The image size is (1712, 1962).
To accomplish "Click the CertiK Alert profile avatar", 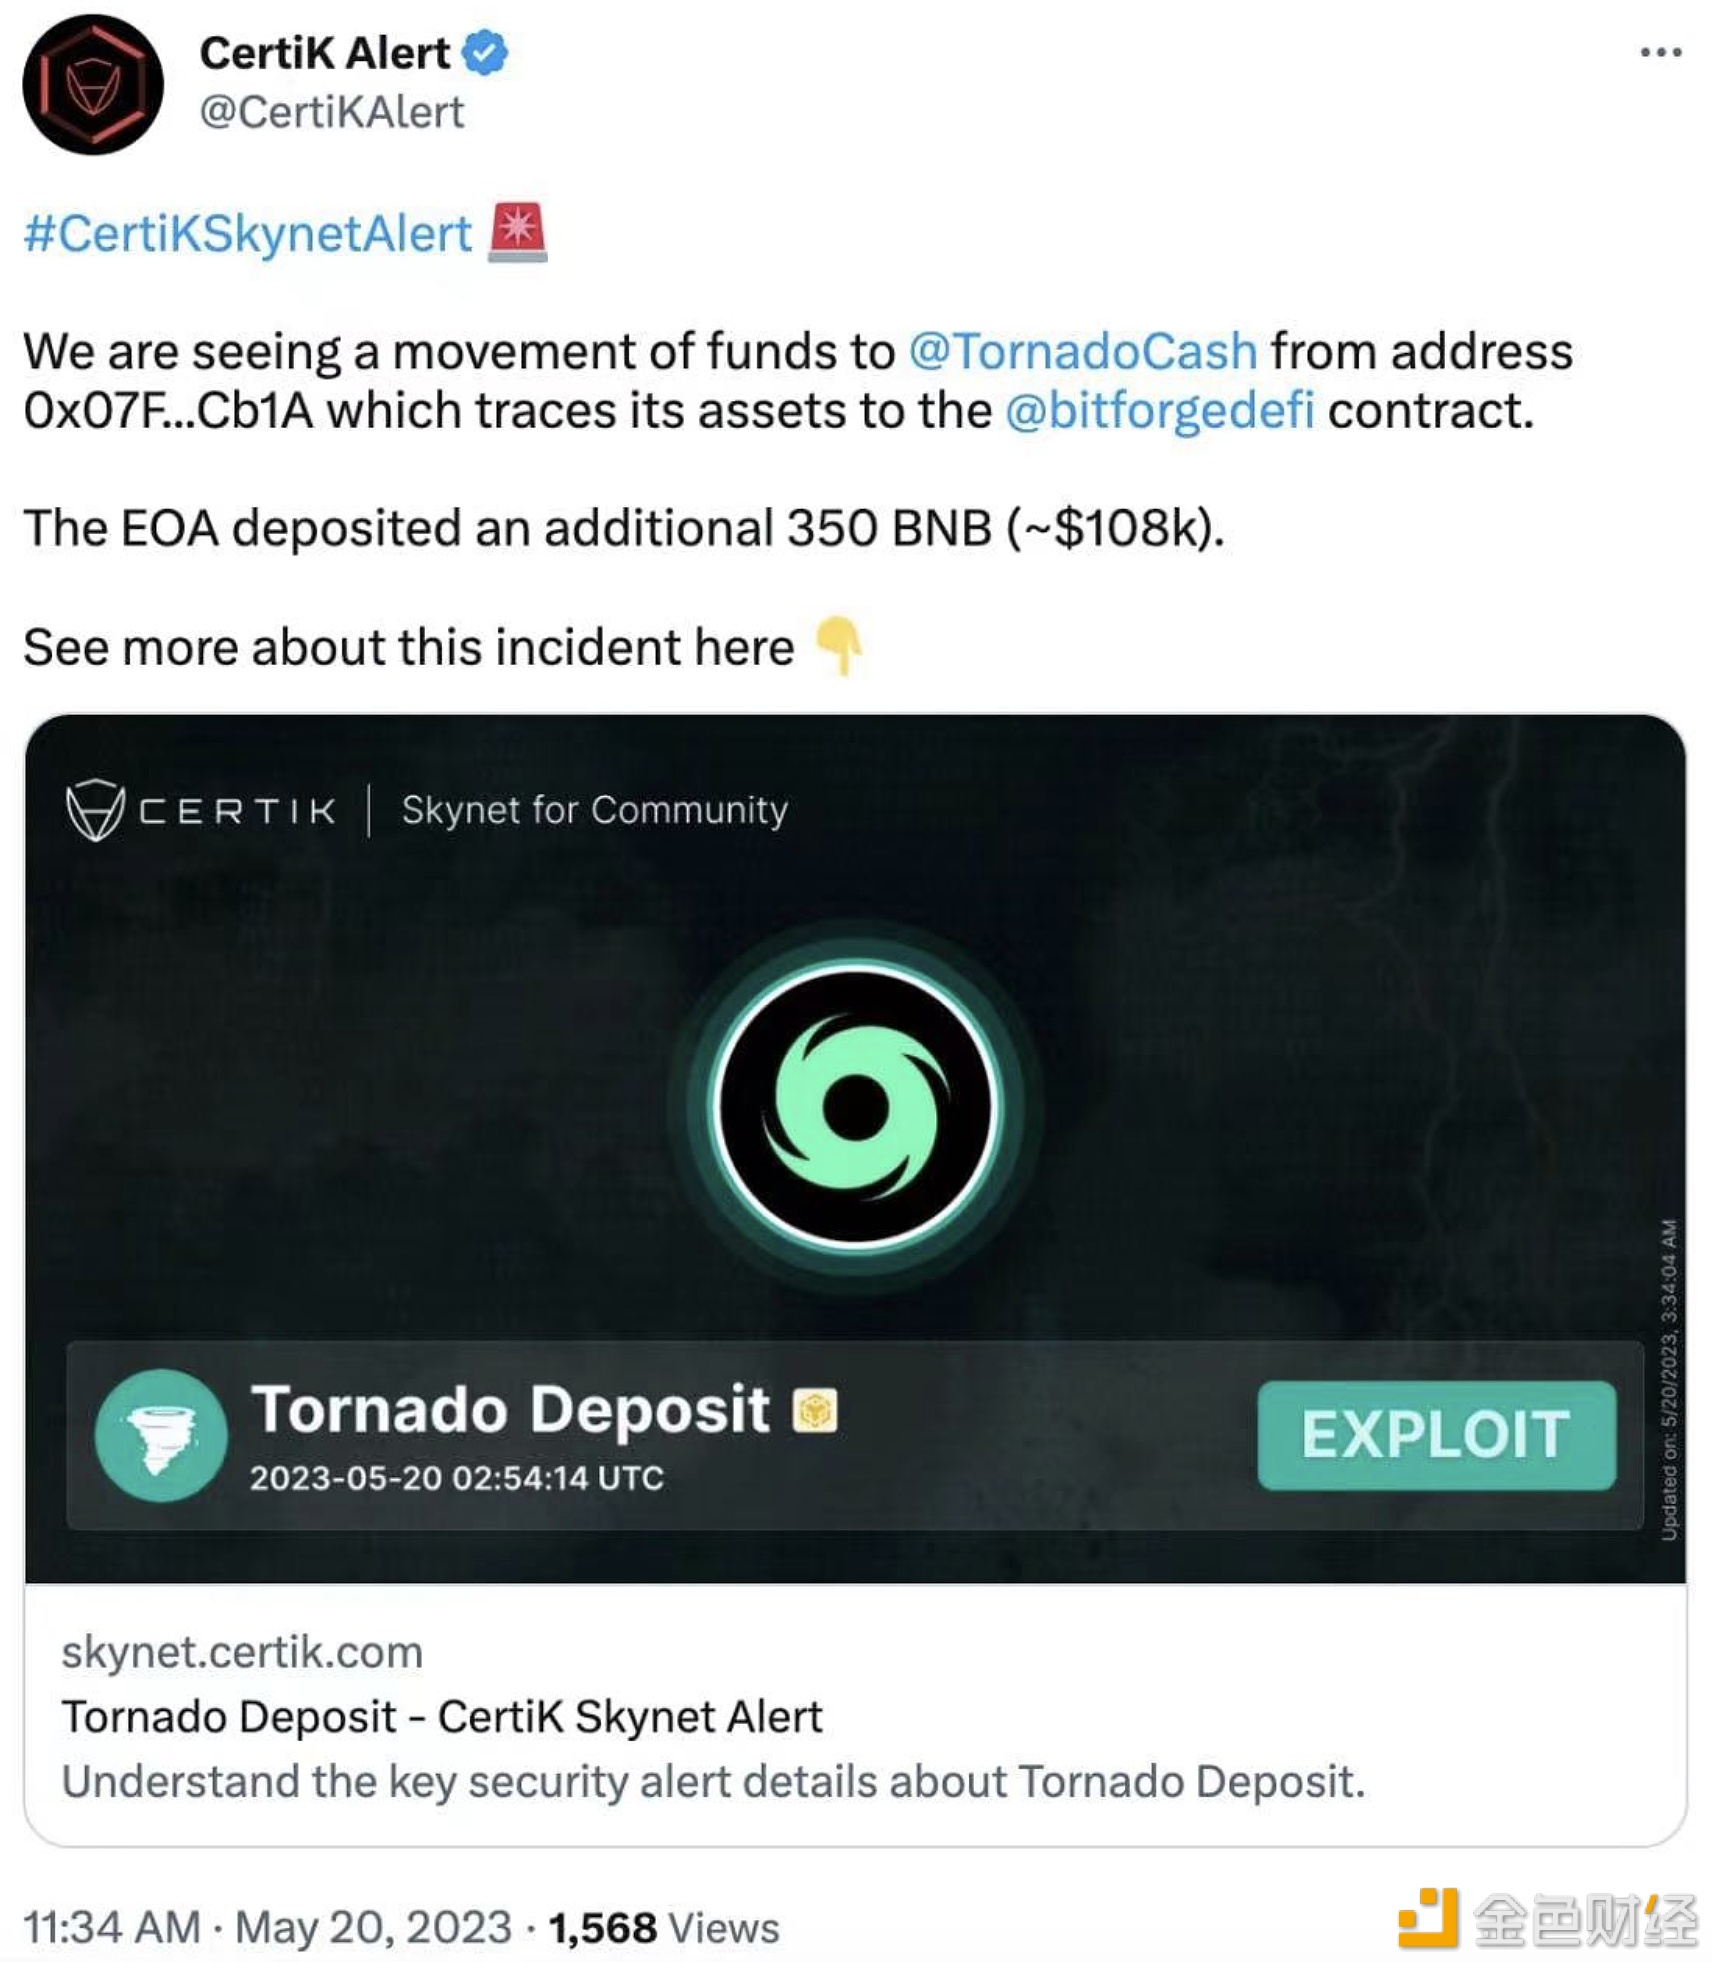I will pos(92,84).
